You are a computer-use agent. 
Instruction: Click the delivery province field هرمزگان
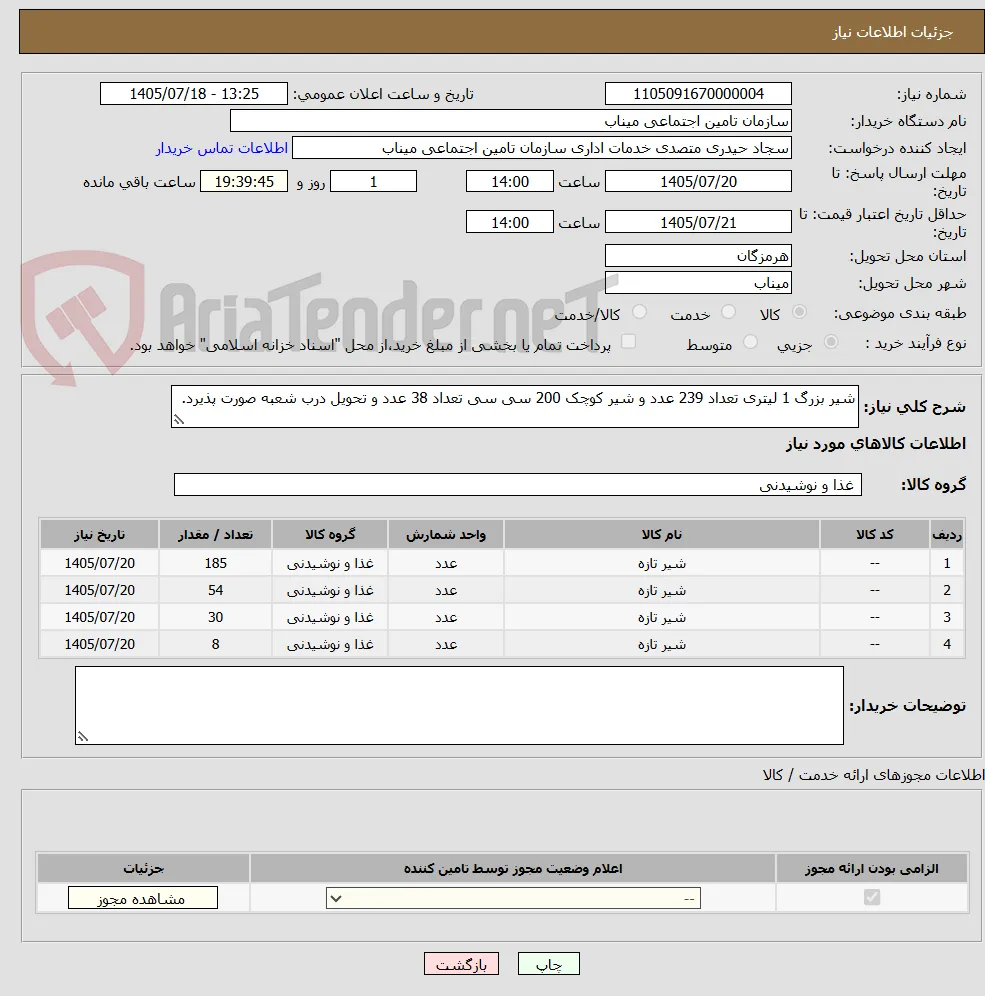tap(698, 255)
